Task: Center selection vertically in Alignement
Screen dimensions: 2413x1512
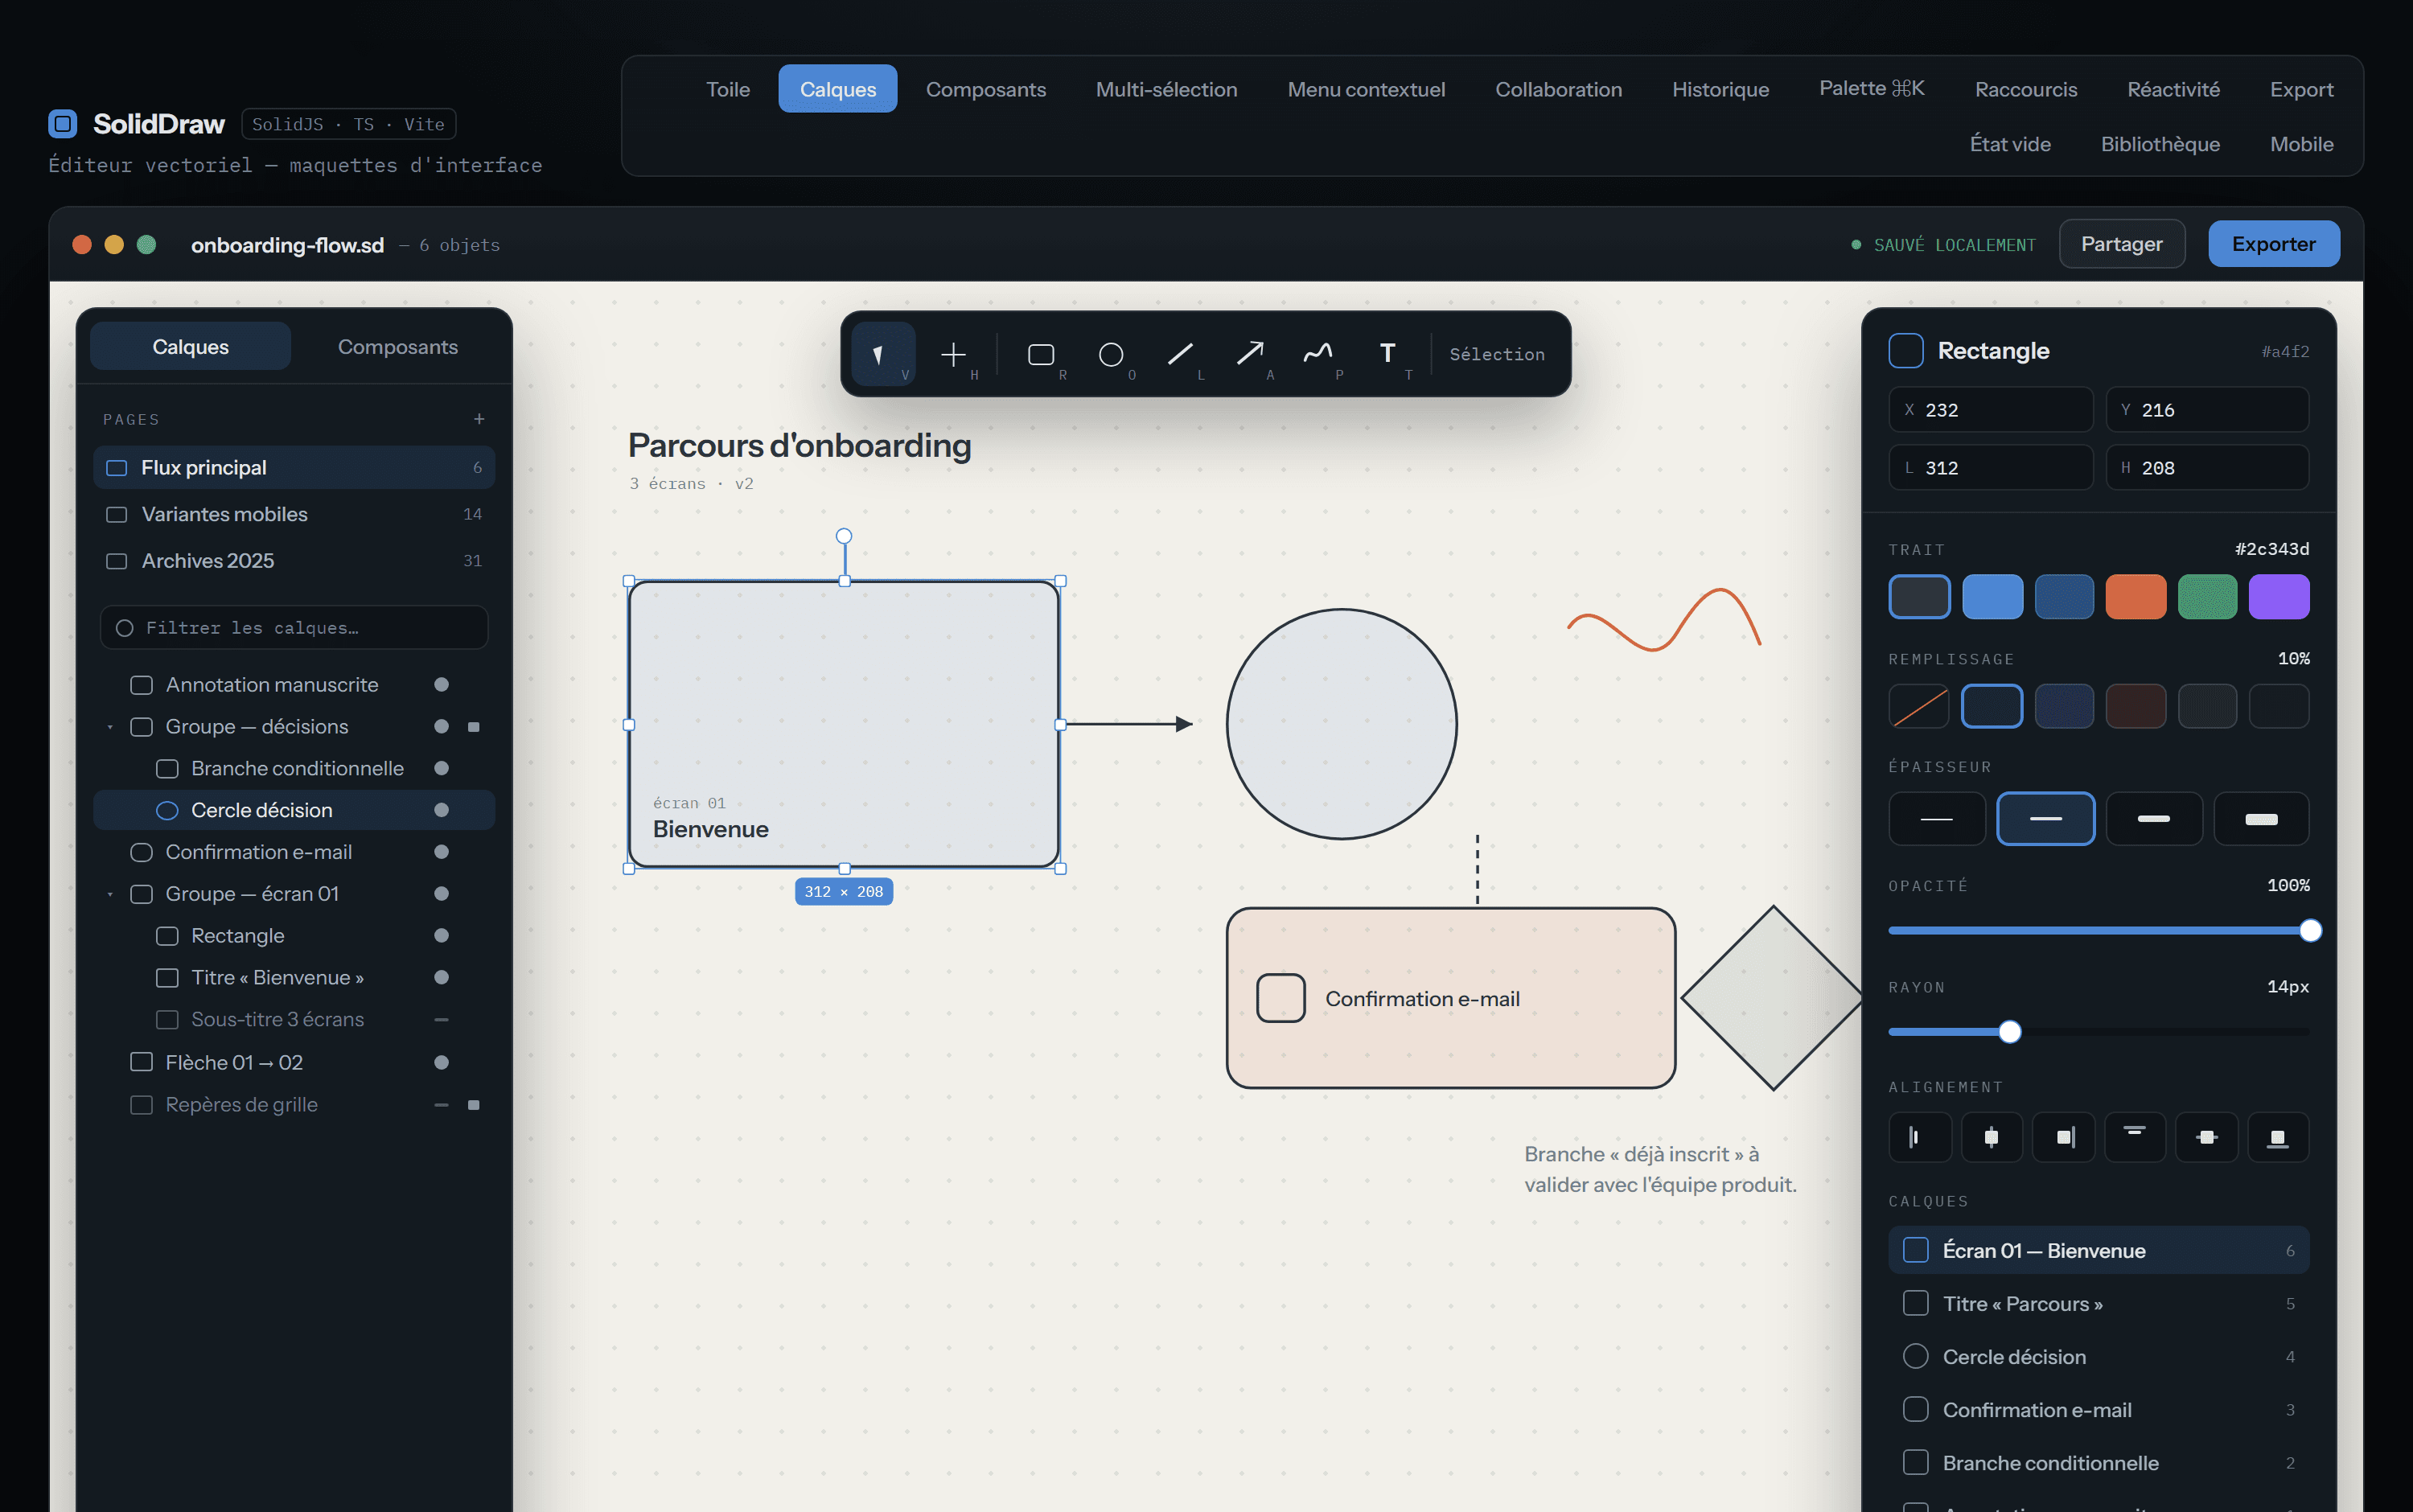Action: (2207, 1137)
